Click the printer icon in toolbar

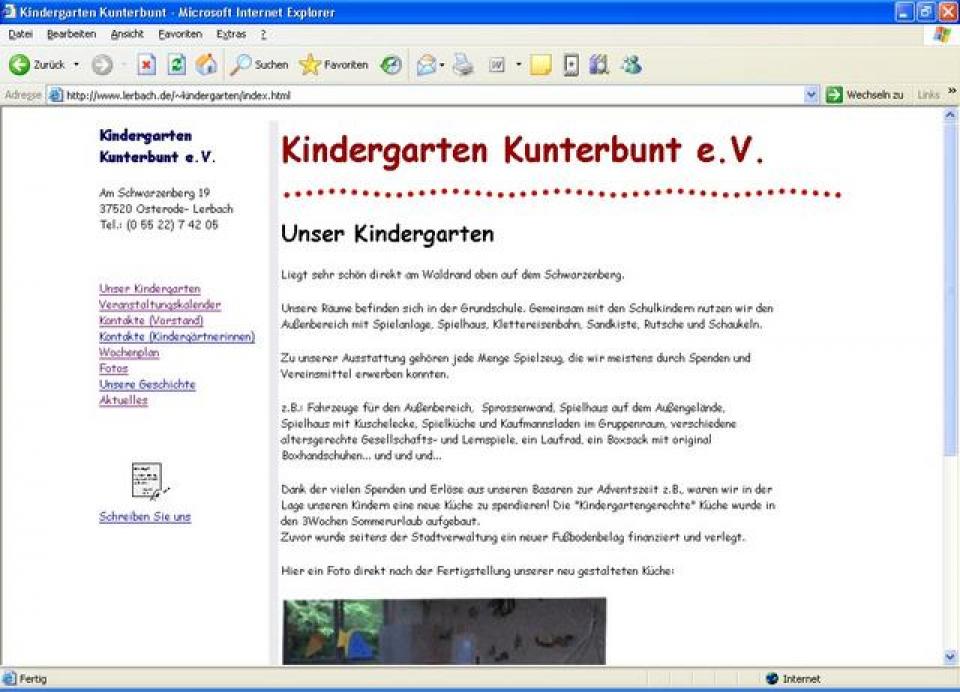(x=462, y=65)
